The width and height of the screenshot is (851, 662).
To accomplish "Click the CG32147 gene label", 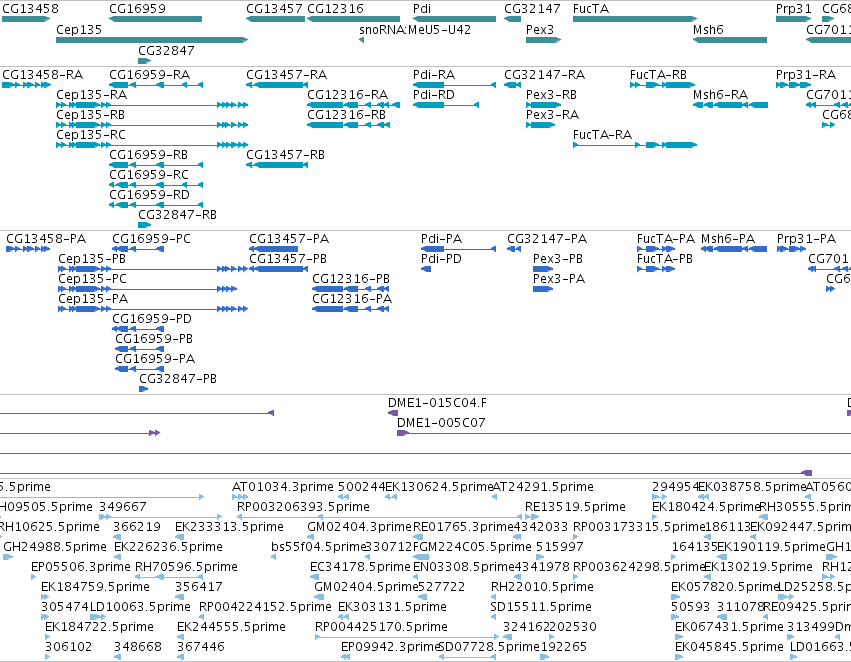I will click(x=532, y=9).
